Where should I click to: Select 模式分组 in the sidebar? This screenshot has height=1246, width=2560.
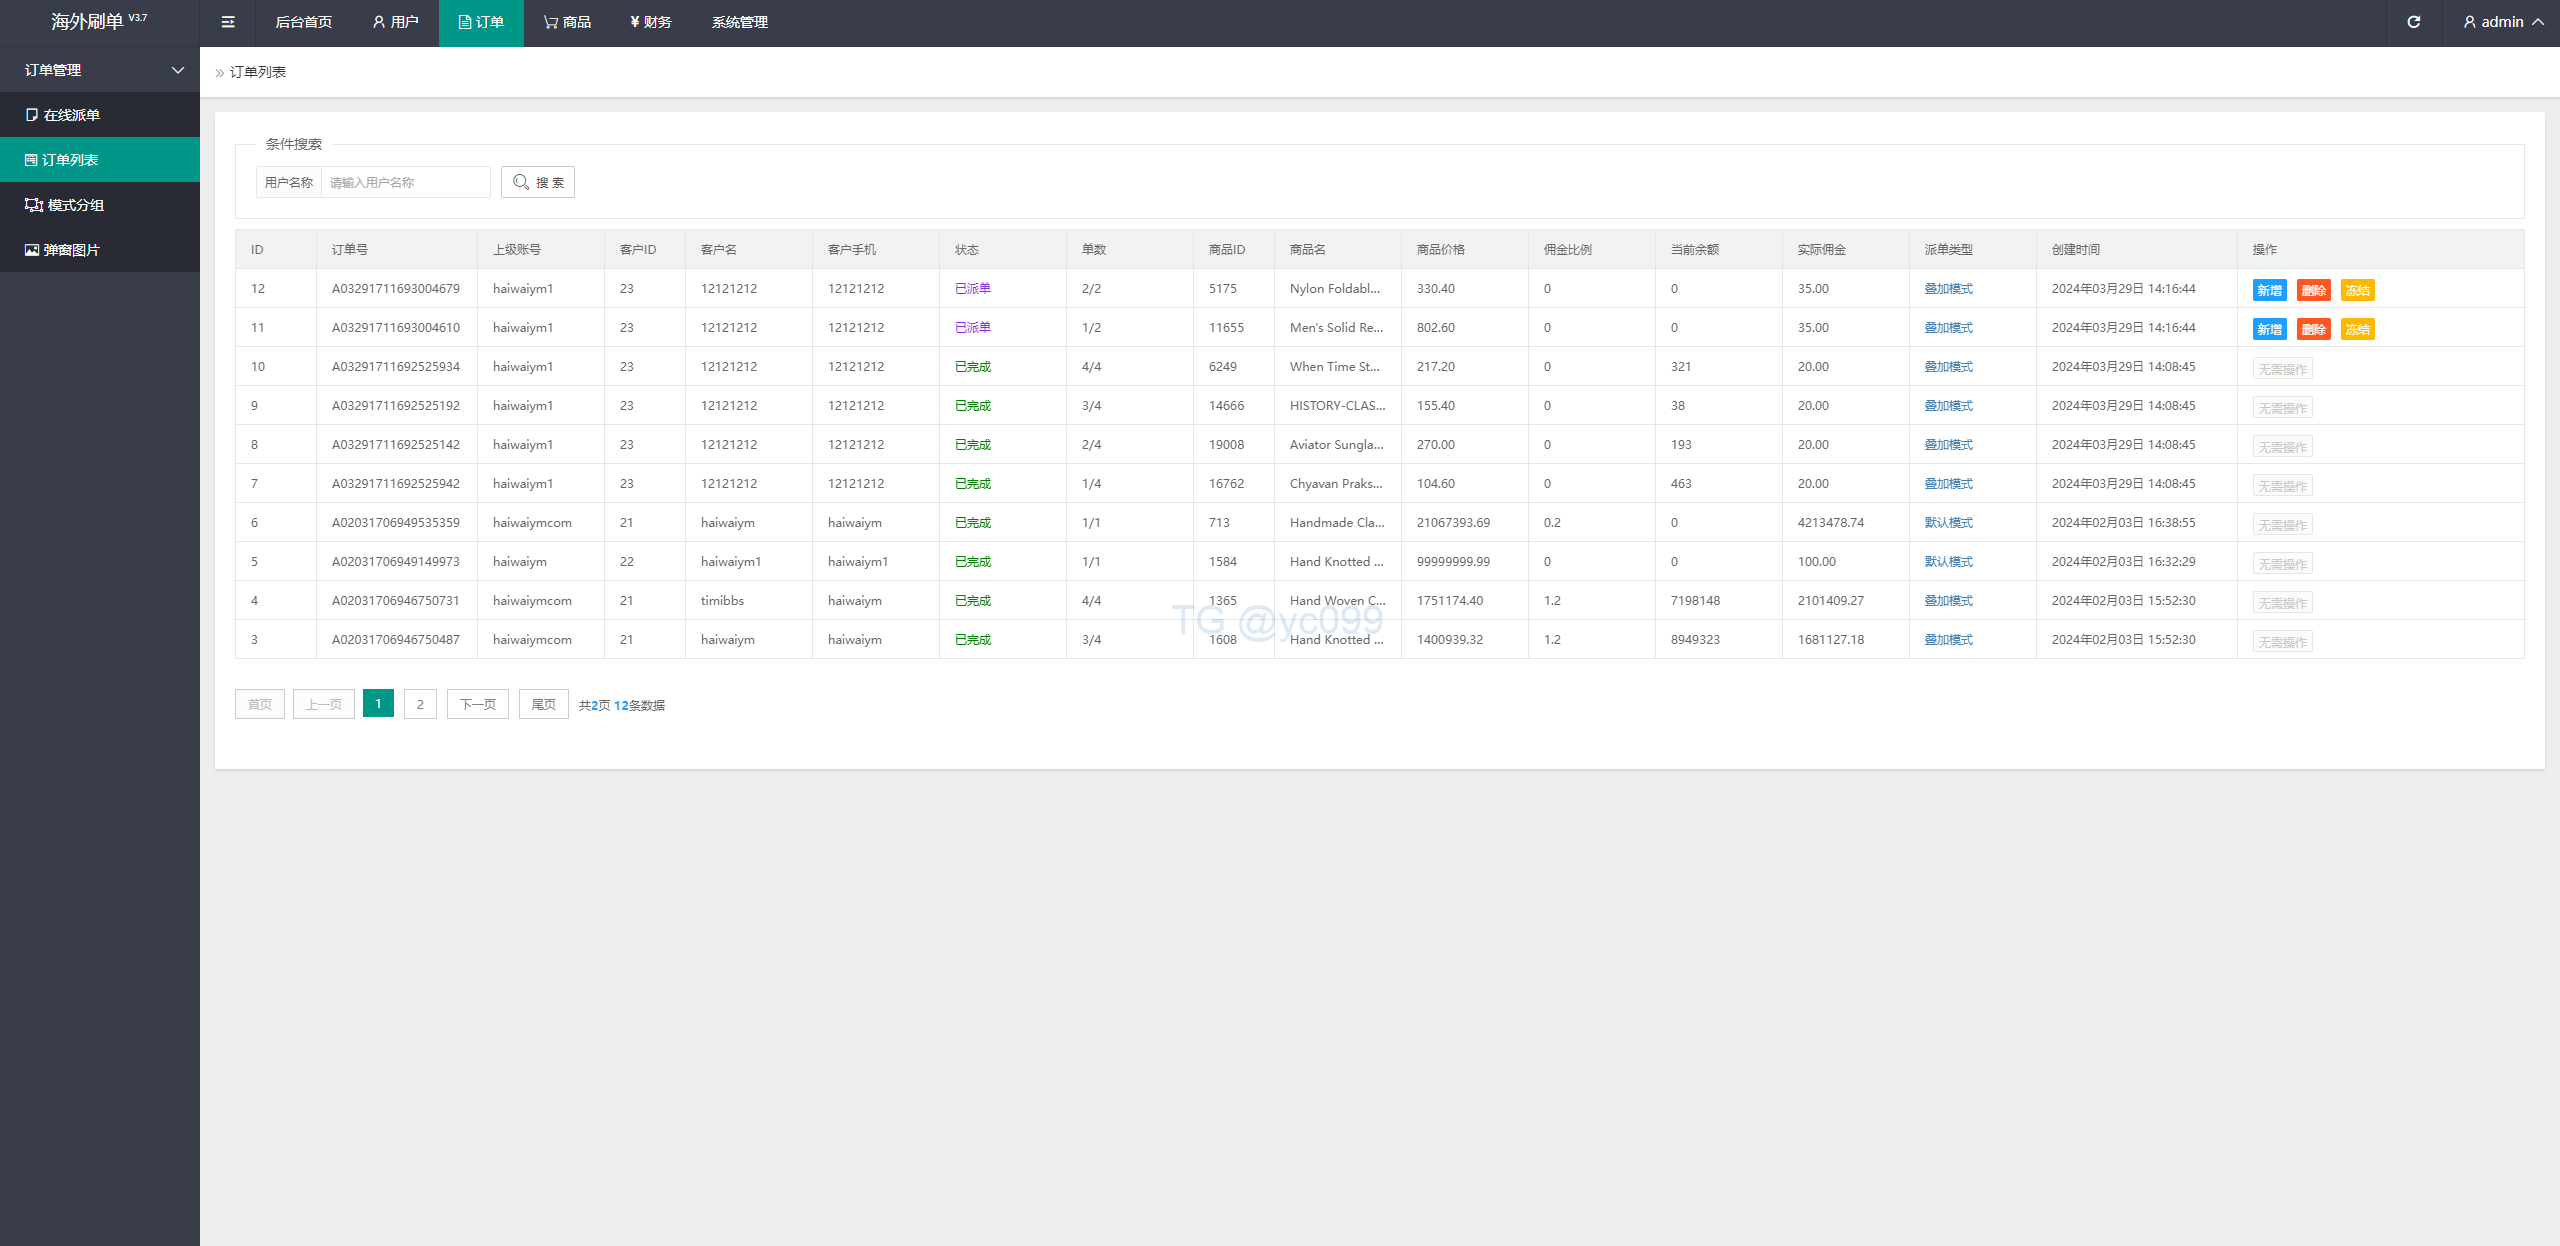(x=75, y=205)
